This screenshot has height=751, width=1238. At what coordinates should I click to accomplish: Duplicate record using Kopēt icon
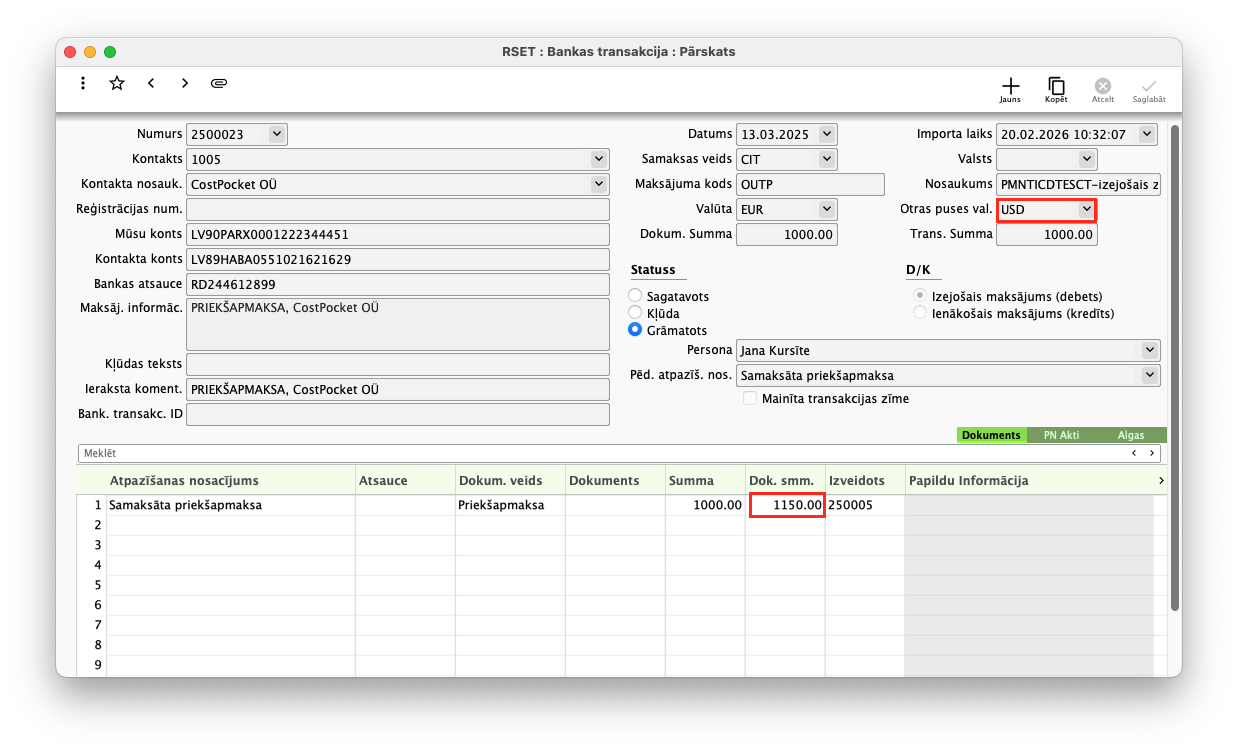[1056, 89]
